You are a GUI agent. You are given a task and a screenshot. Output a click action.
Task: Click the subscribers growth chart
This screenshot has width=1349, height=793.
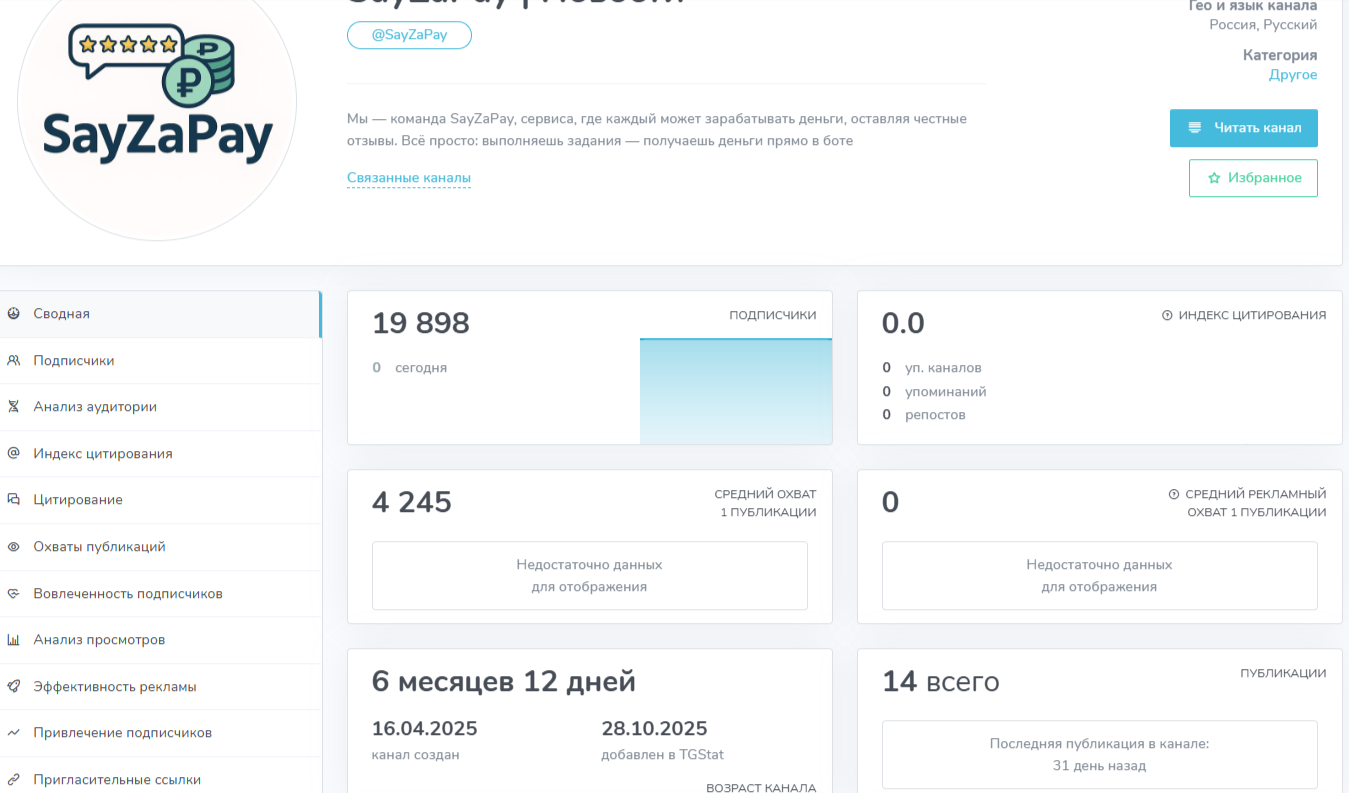(735, 391)
